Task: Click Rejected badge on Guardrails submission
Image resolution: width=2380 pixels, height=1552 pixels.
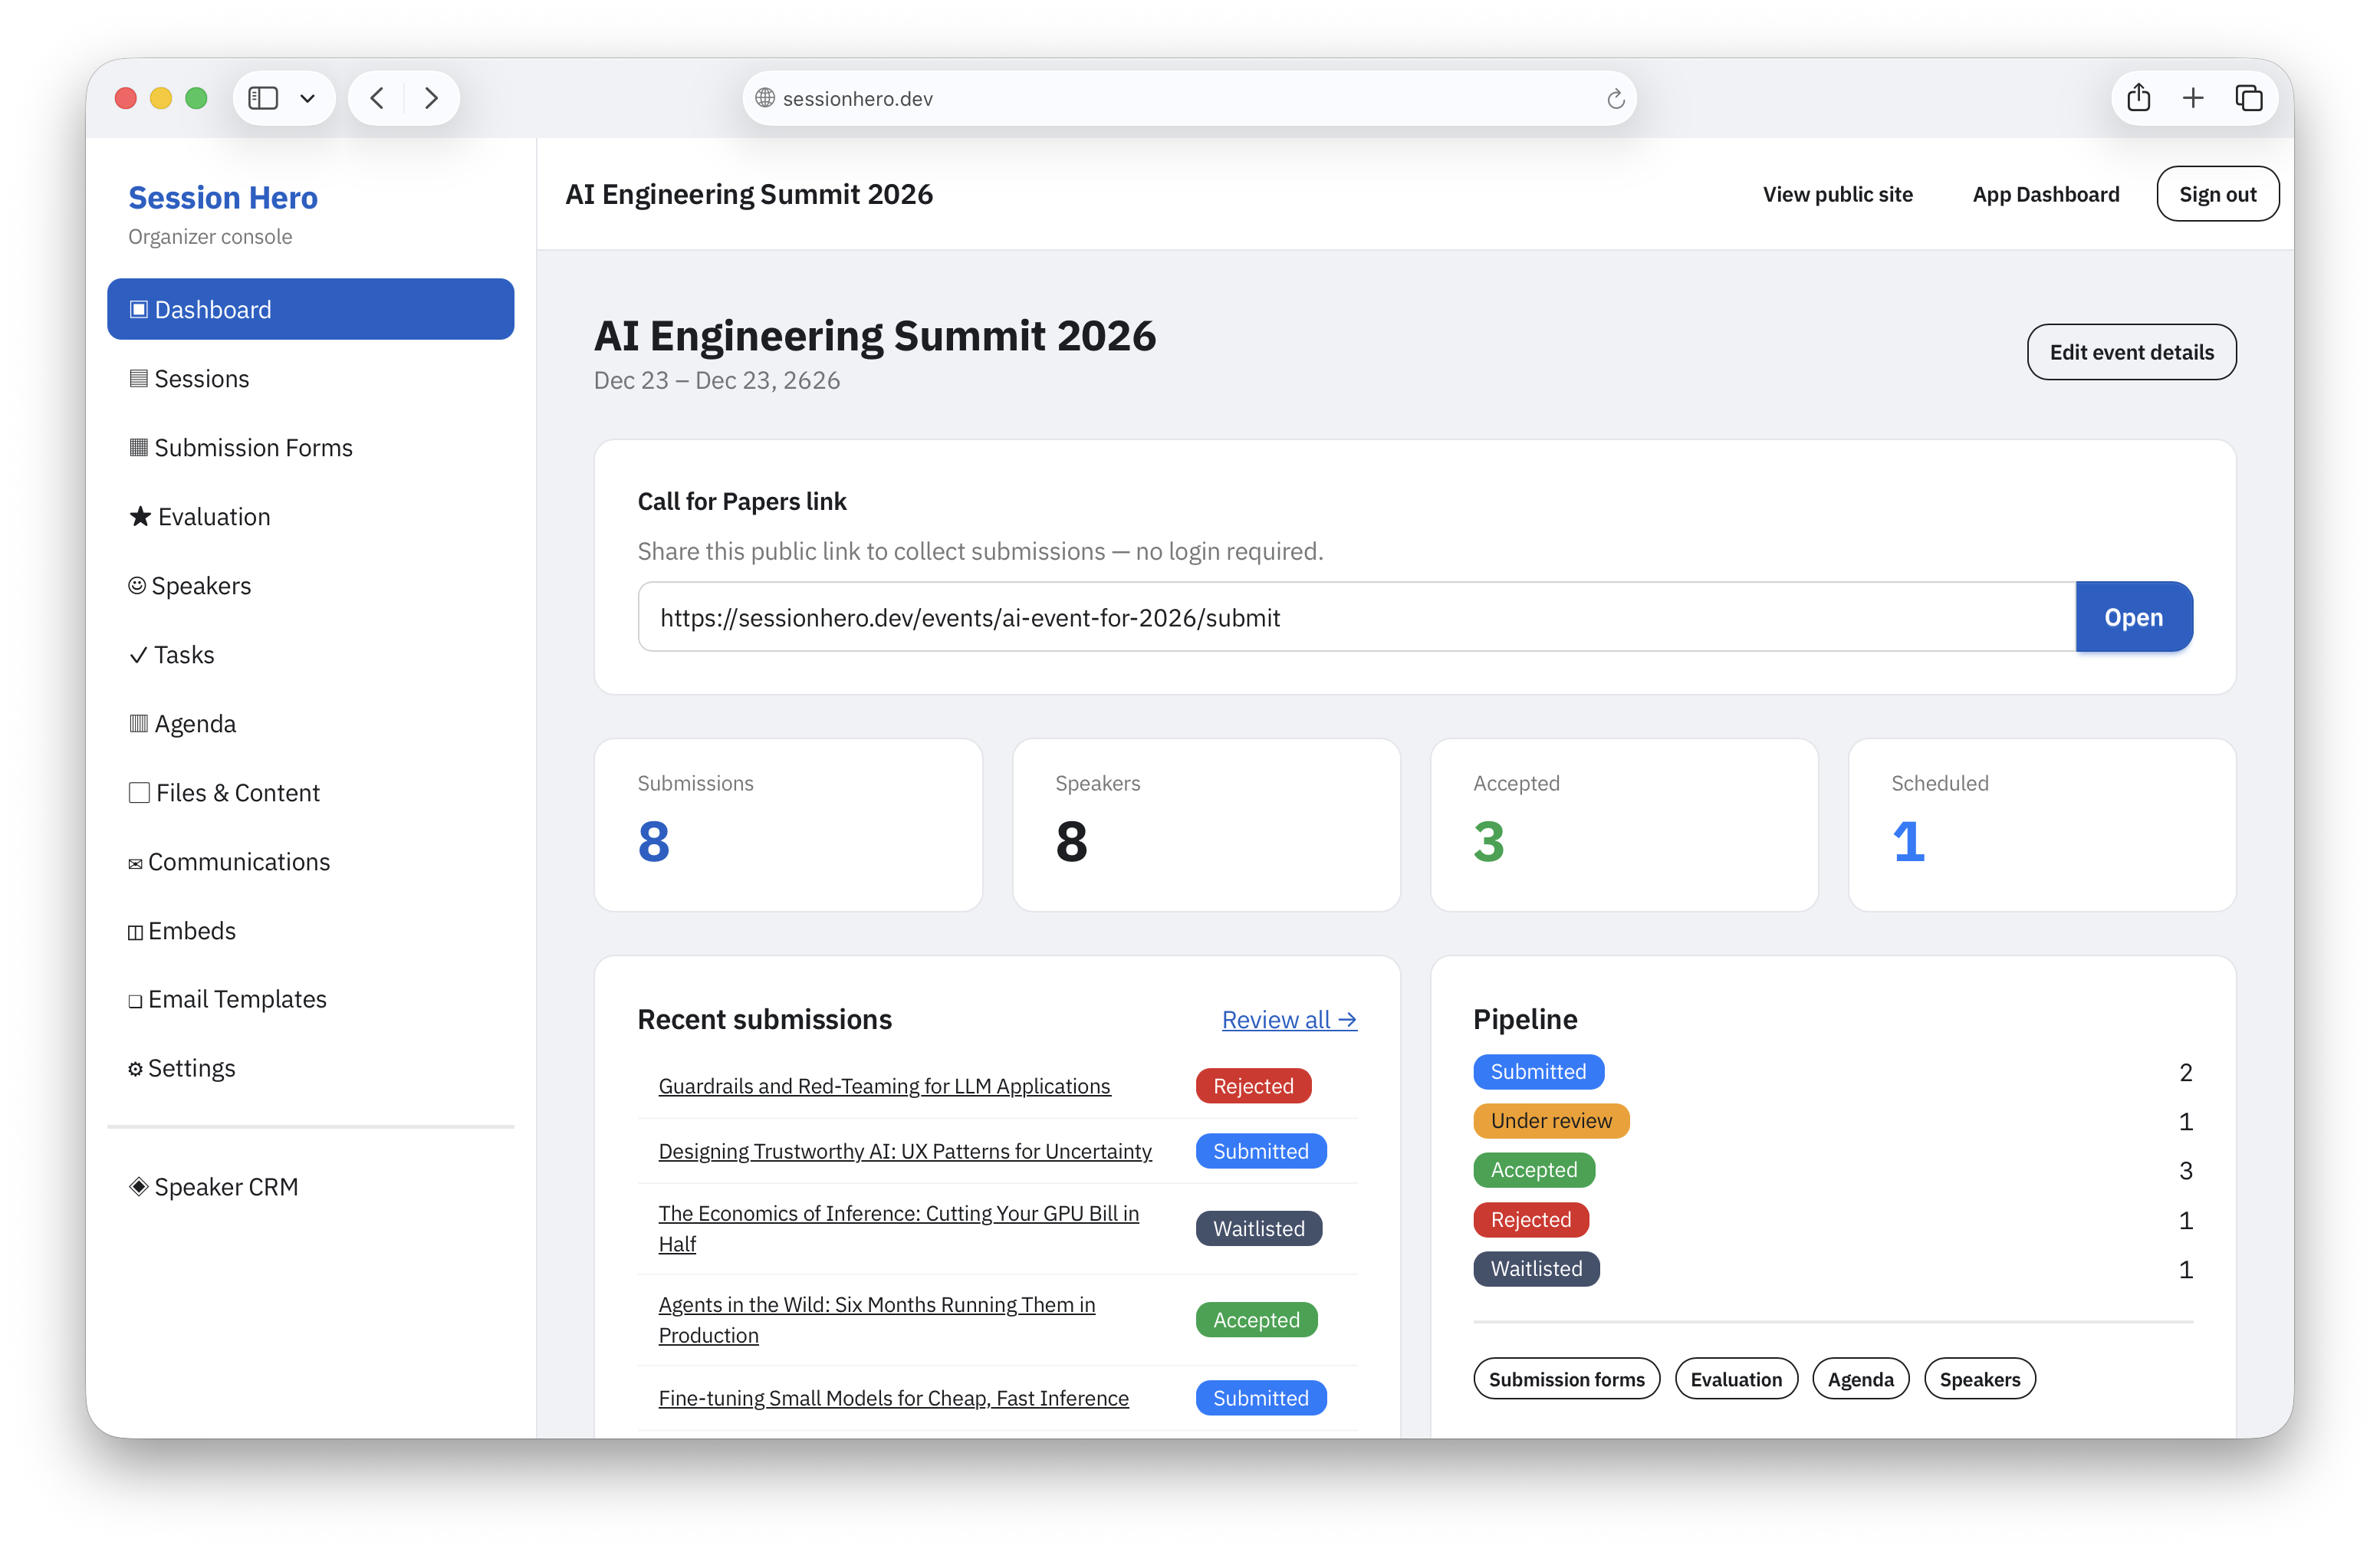Action: (x=1253, y=1086)
